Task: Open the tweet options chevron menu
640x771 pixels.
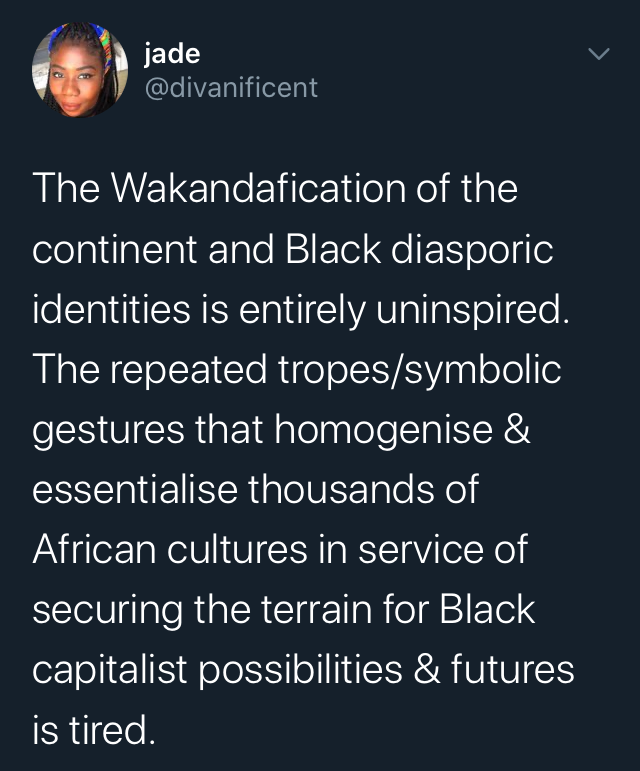Action: point(599,54)
